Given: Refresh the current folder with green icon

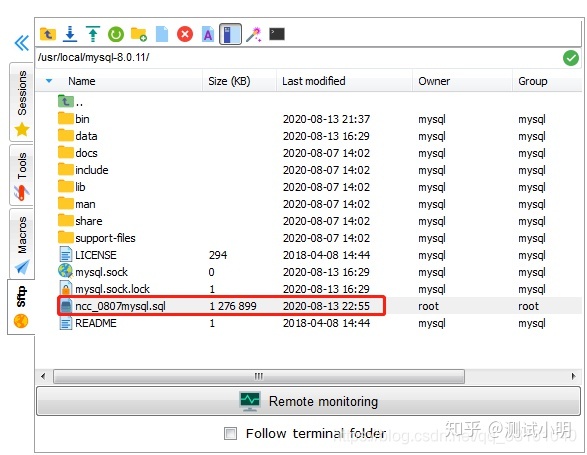Looking at the screenshot, I should point(116,34).
